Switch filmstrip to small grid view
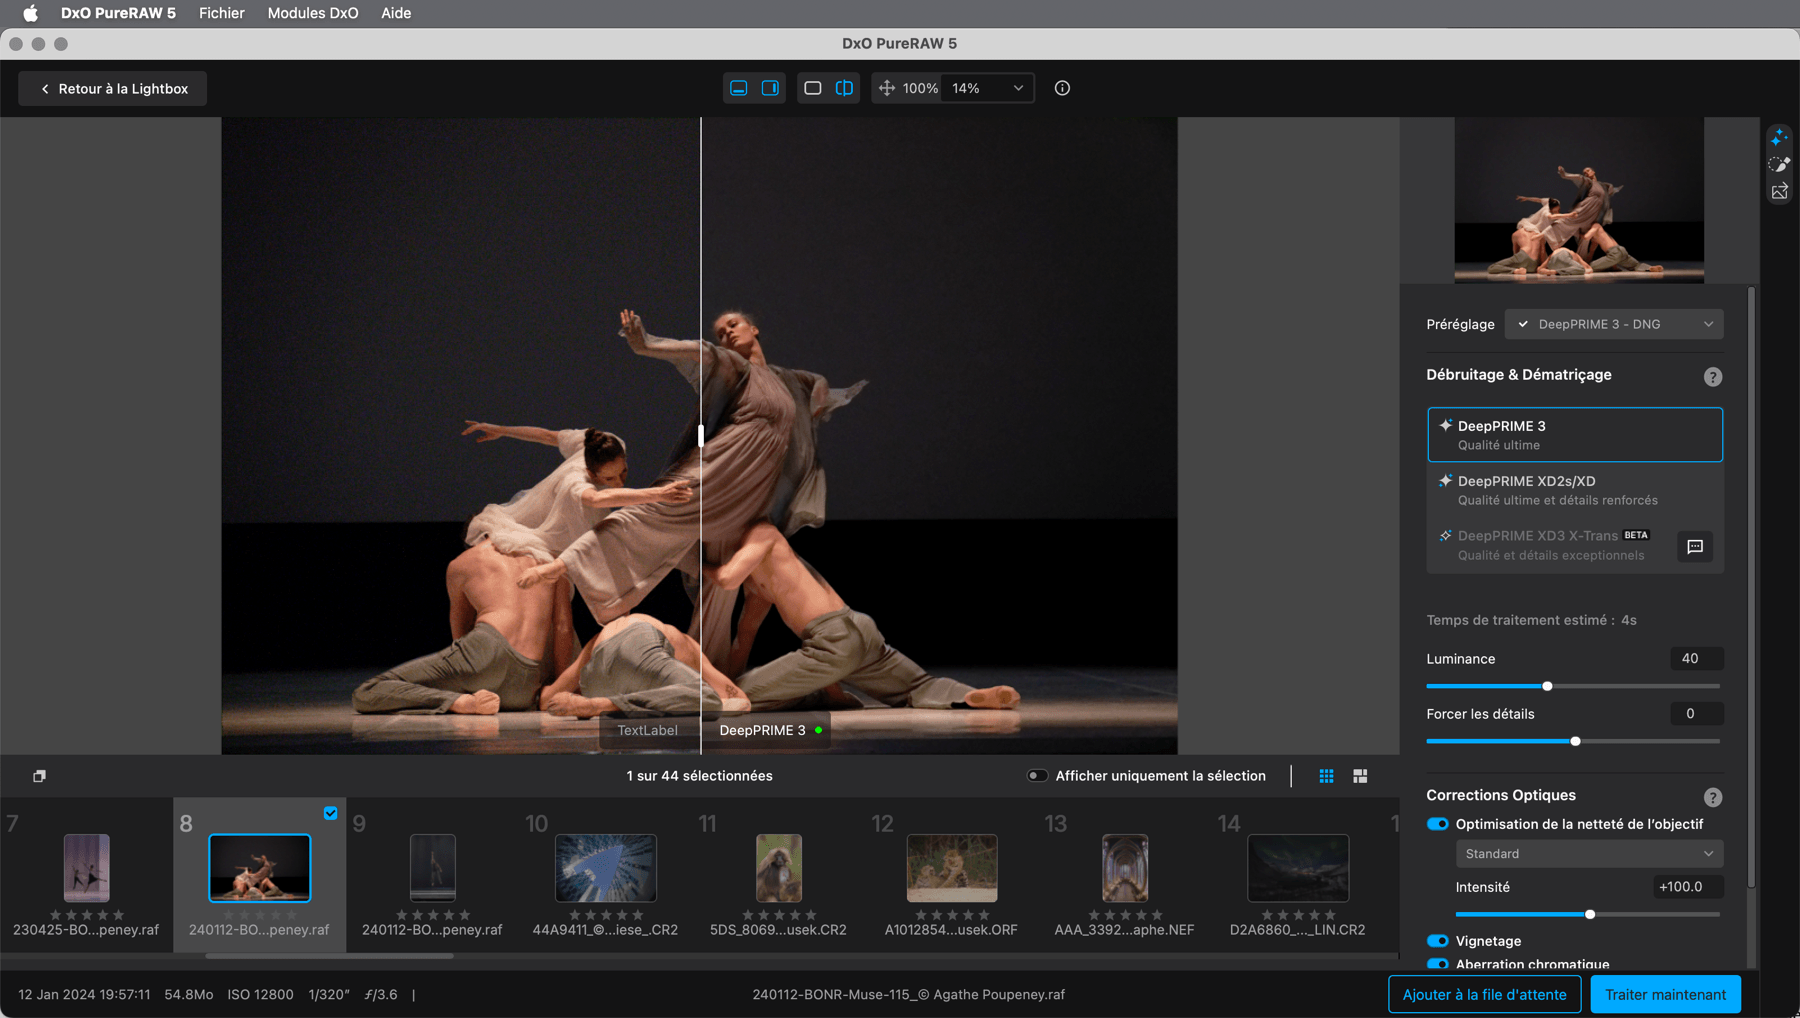 pyautogui.click(x=1326, y=776)
